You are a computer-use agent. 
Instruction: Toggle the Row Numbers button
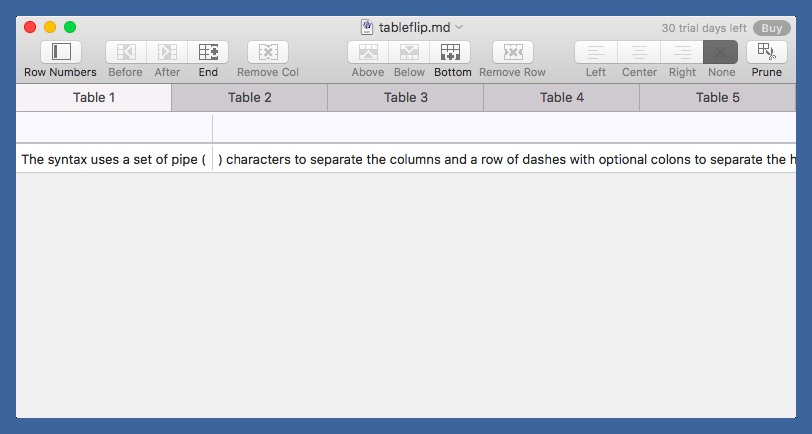coord(61,52)
